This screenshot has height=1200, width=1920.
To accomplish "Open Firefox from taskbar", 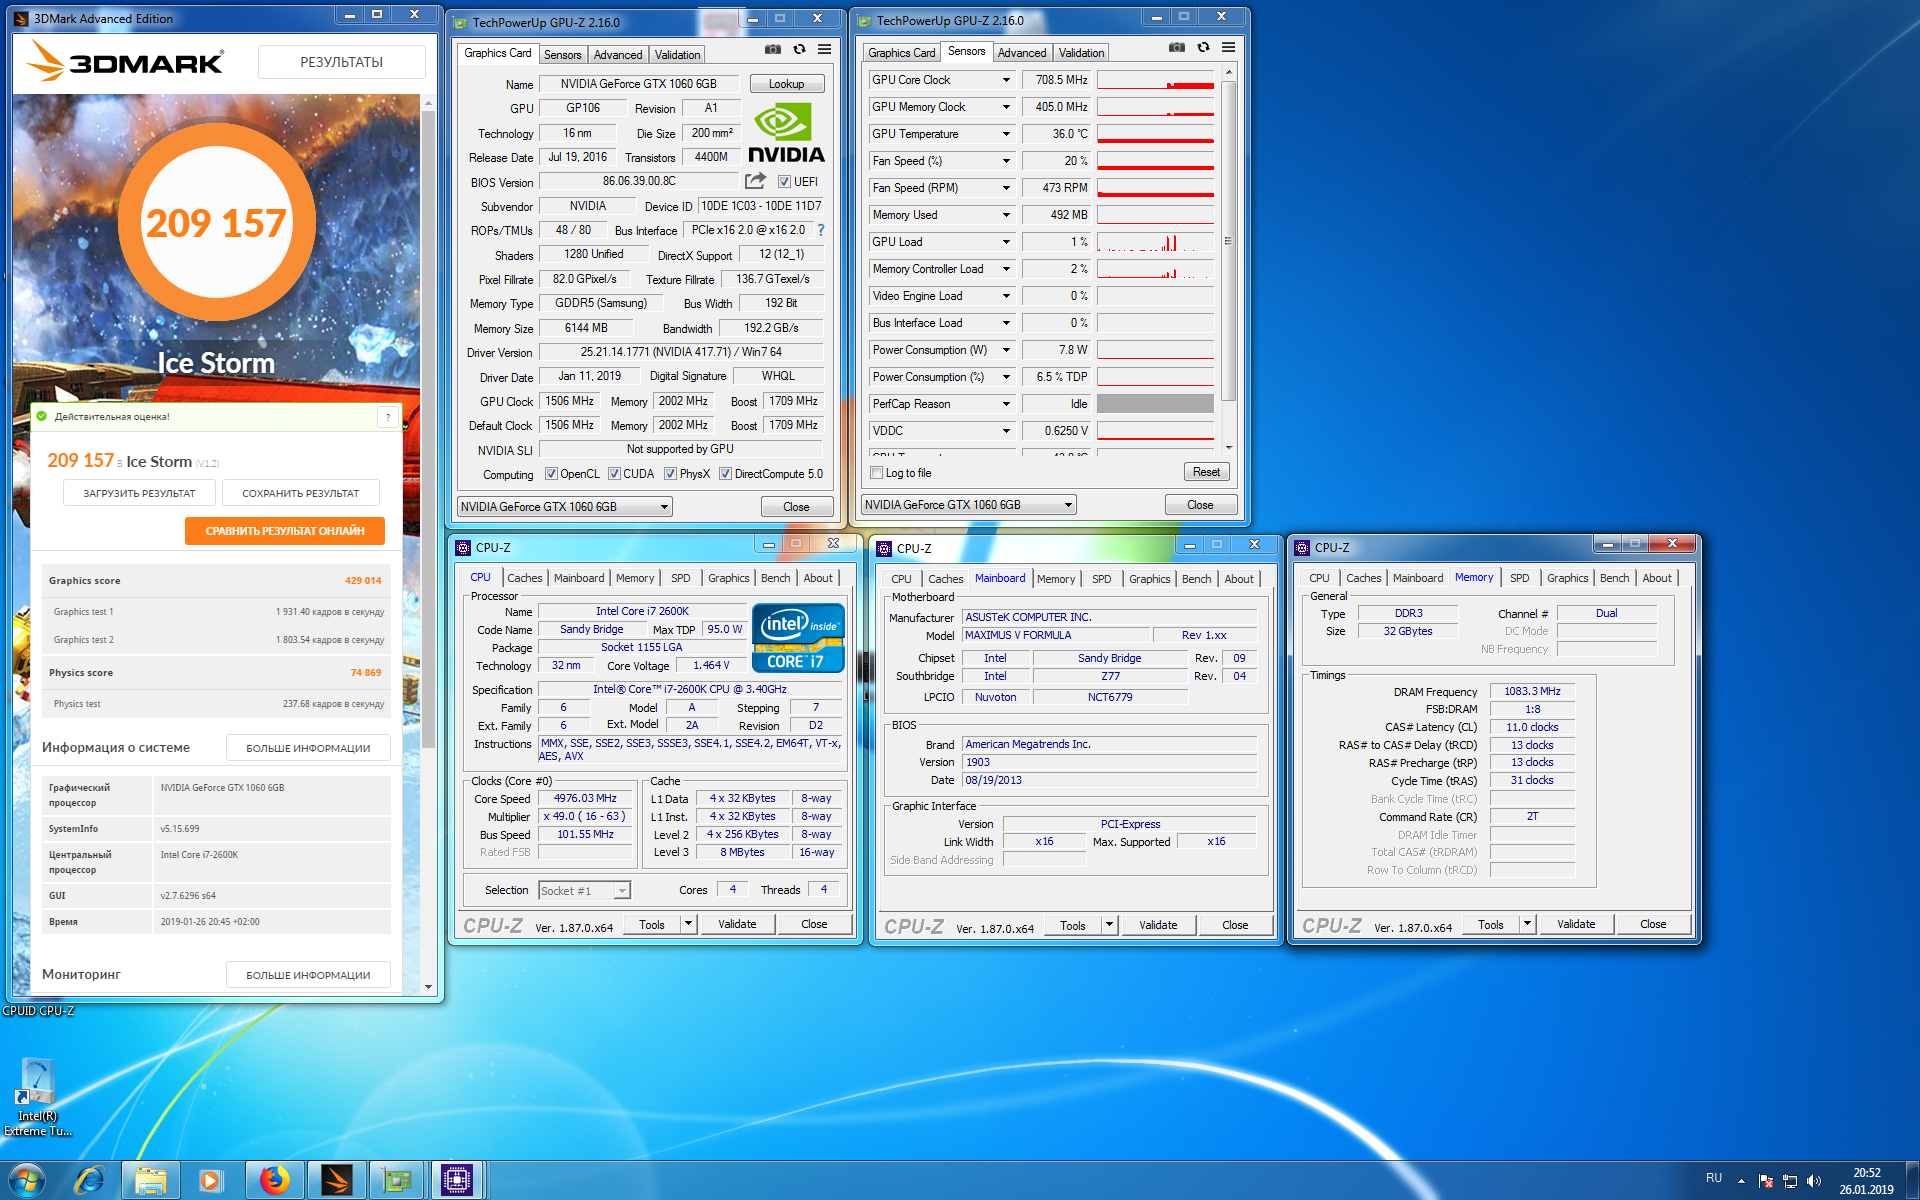I will tap(274, 1181).
